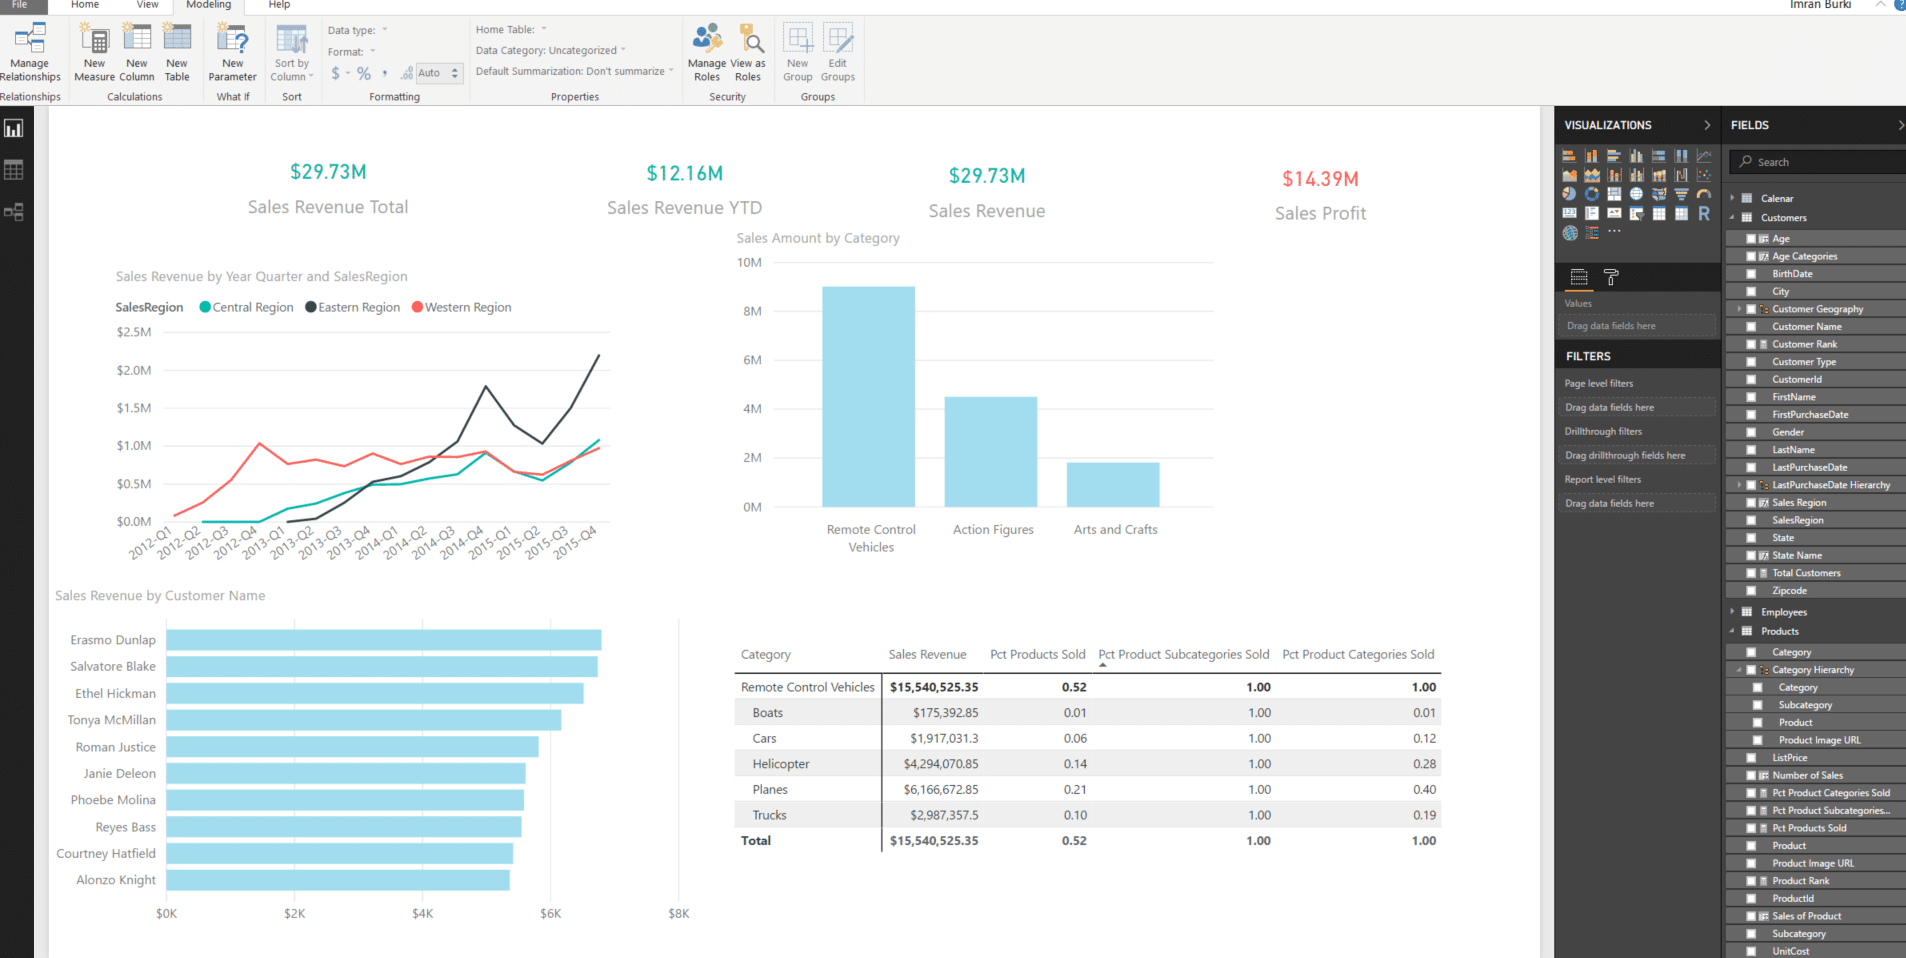Screen dimensions: 1906x958
Task: Open the Help ribbon tab
Action: pyautogui.click(x=278, y=6)
